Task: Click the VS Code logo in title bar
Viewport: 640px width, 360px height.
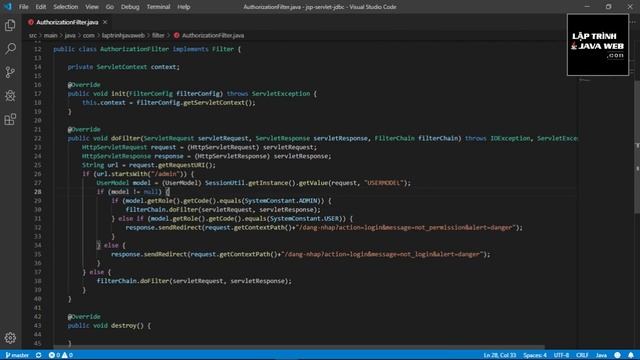Action: tap(8, 7)
